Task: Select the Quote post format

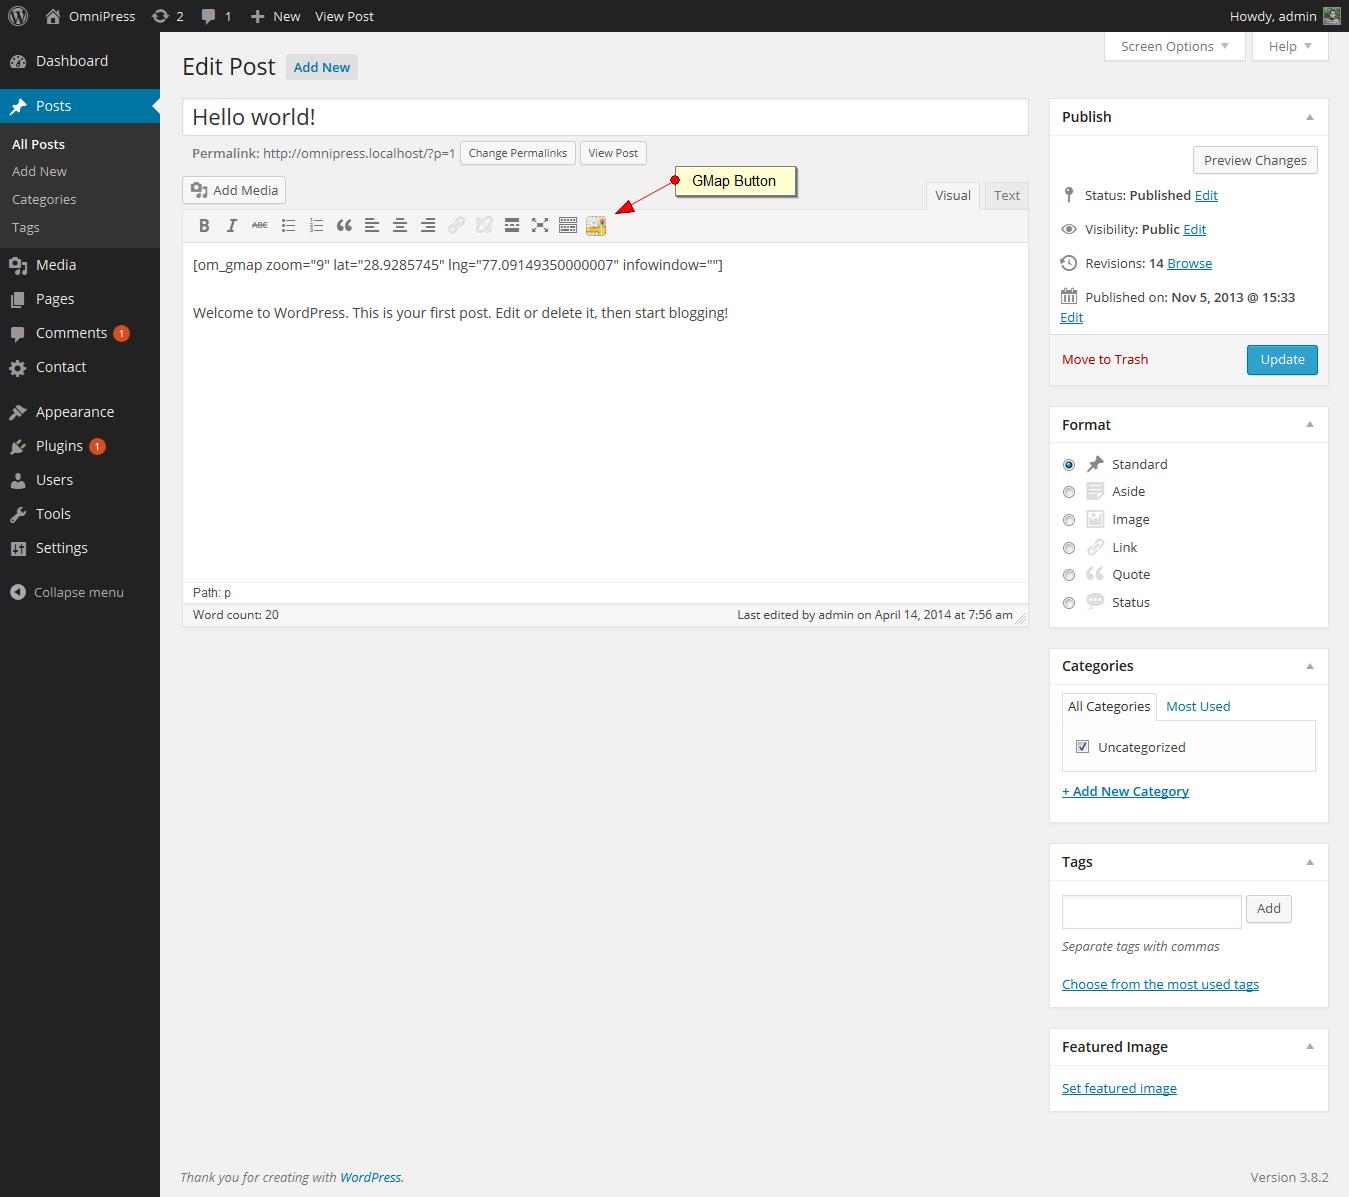Action: point(1069,575)
